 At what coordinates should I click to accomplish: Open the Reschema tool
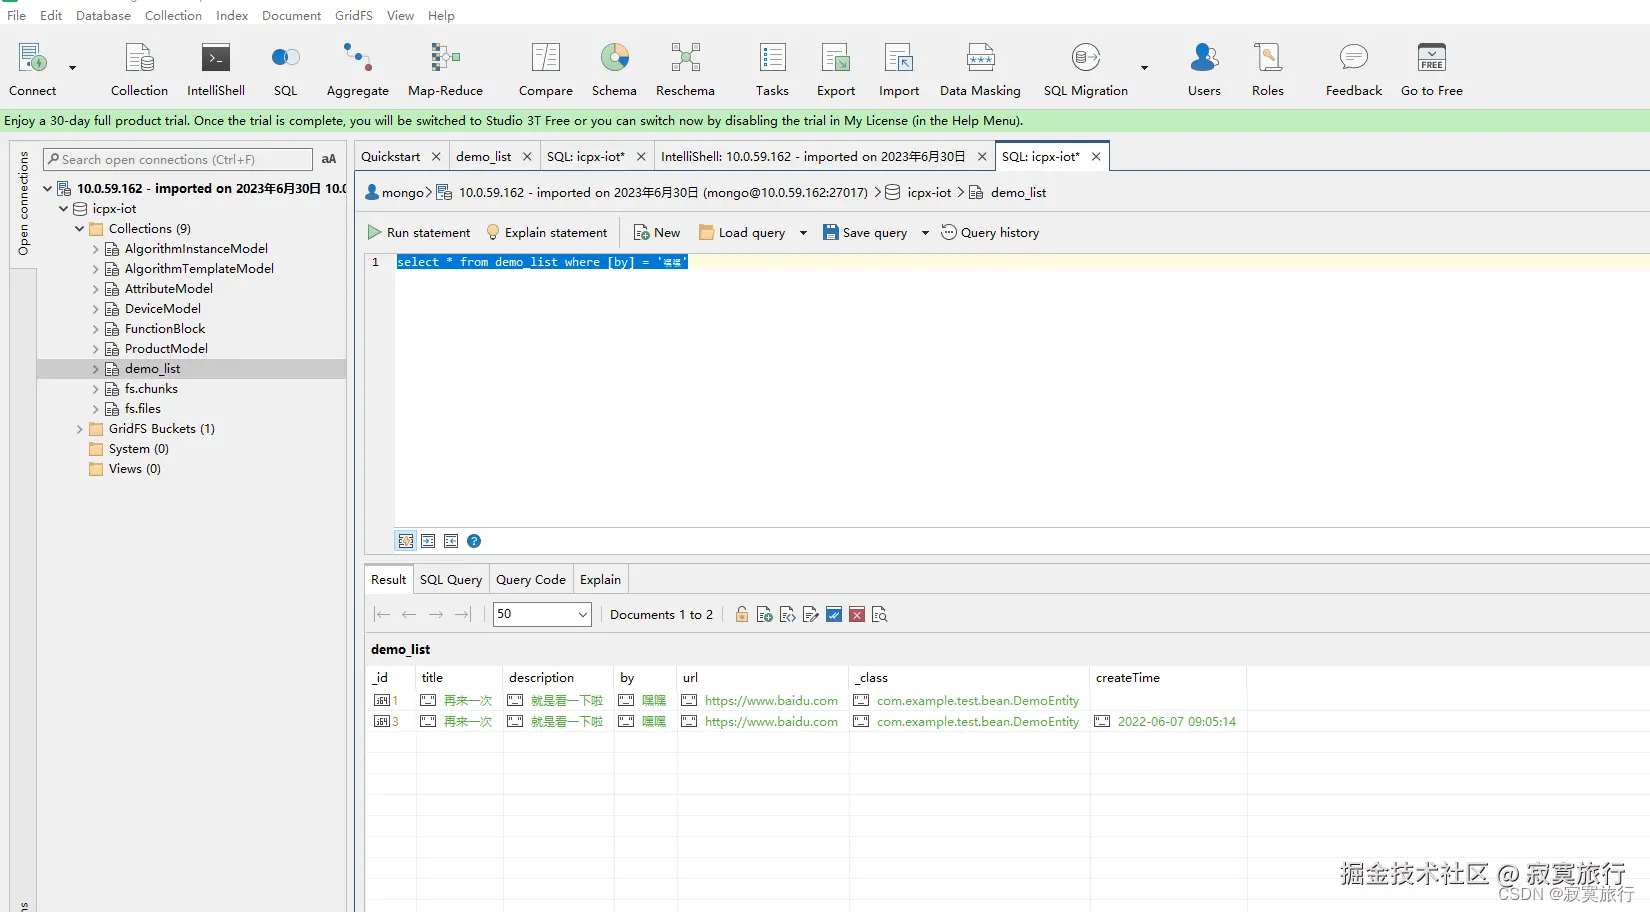[x=685, y=68]
